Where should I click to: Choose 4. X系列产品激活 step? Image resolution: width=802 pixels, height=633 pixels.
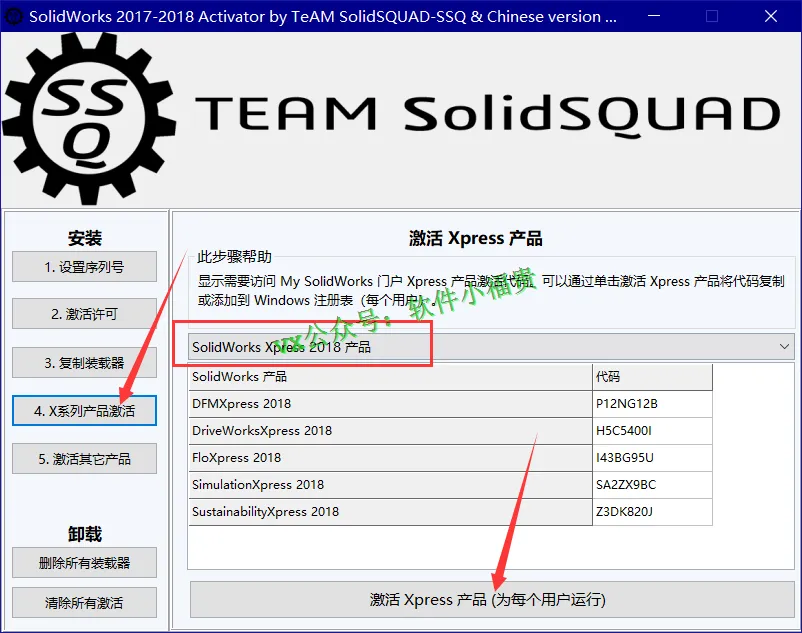tap(84, 411)
